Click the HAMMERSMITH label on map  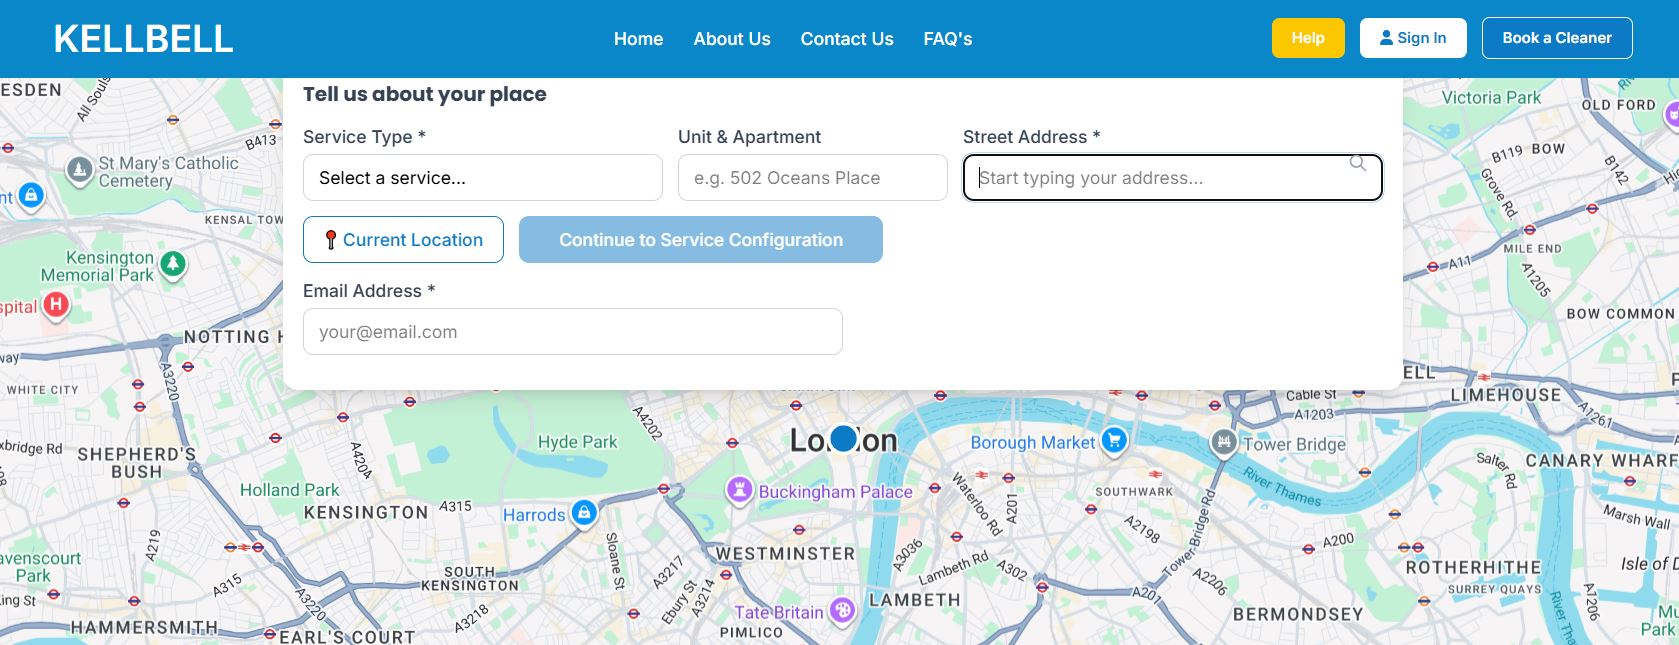tap(144, 628)
